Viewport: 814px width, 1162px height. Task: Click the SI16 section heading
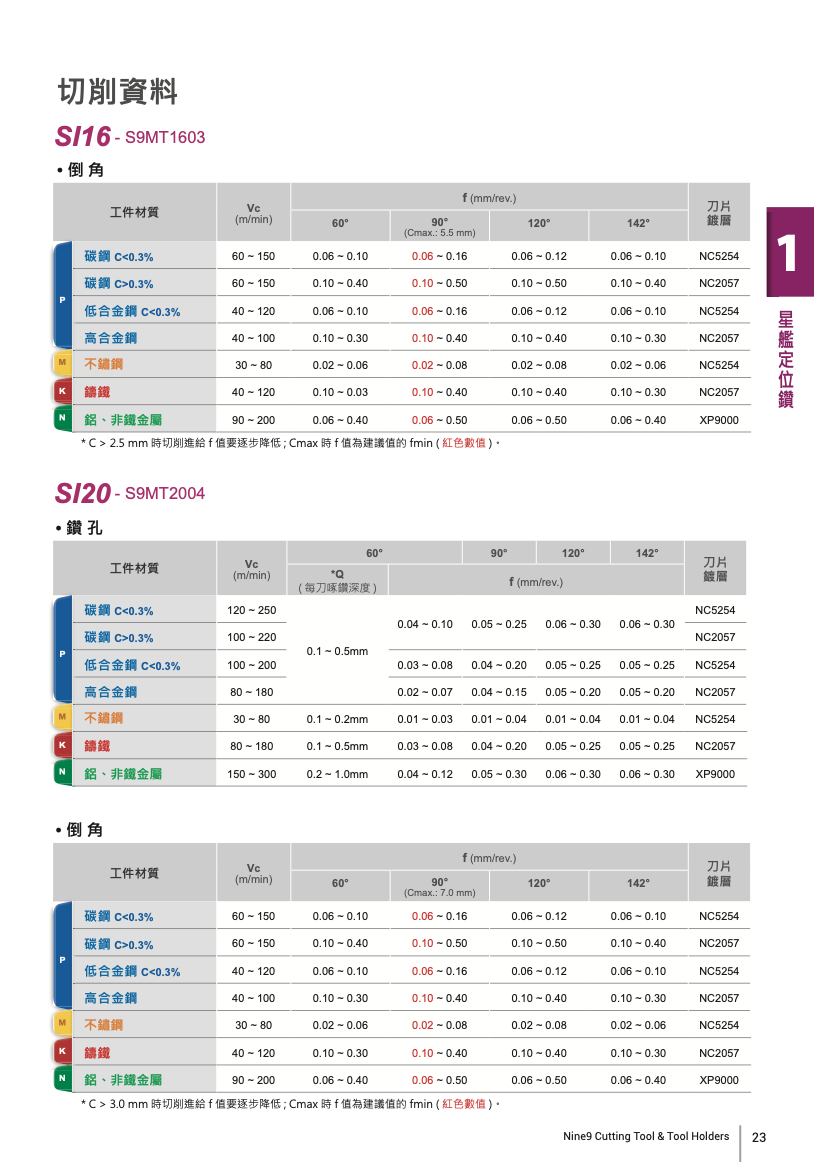(x=82, y=136)
